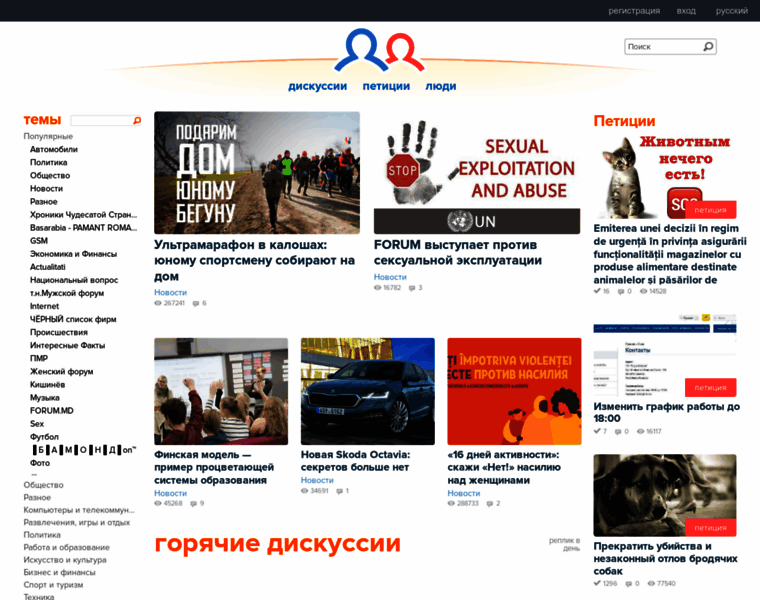The image size is (760, 600).
Task: Click the Новая Skoda Octavia headline
Action: [355, 461]
